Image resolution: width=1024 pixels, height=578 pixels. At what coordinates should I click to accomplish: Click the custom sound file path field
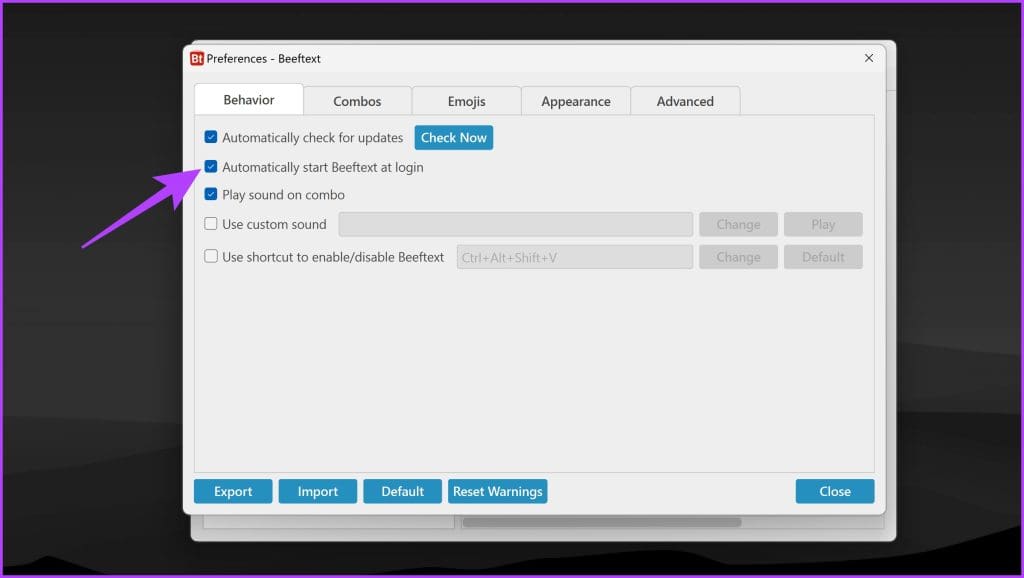click(516, 224)
